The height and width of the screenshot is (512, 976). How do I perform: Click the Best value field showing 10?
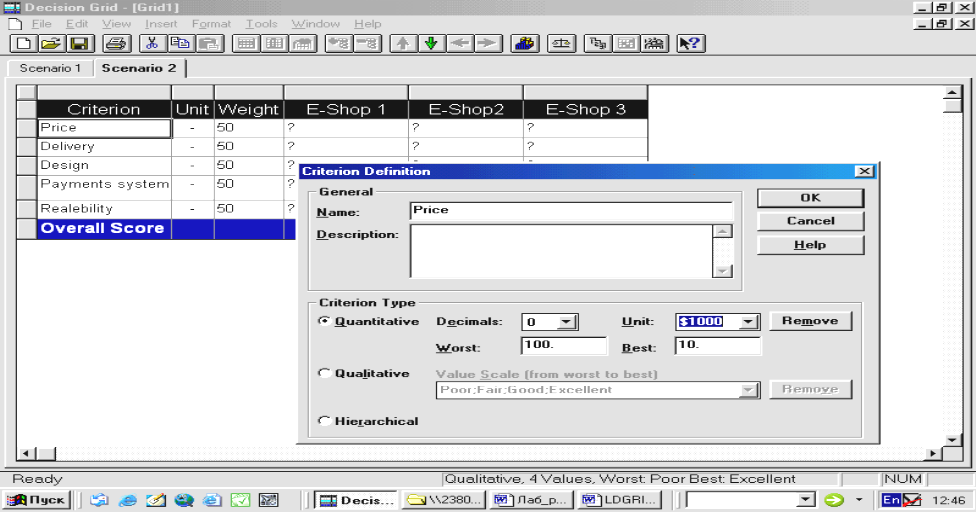click(x=718, y=345)
